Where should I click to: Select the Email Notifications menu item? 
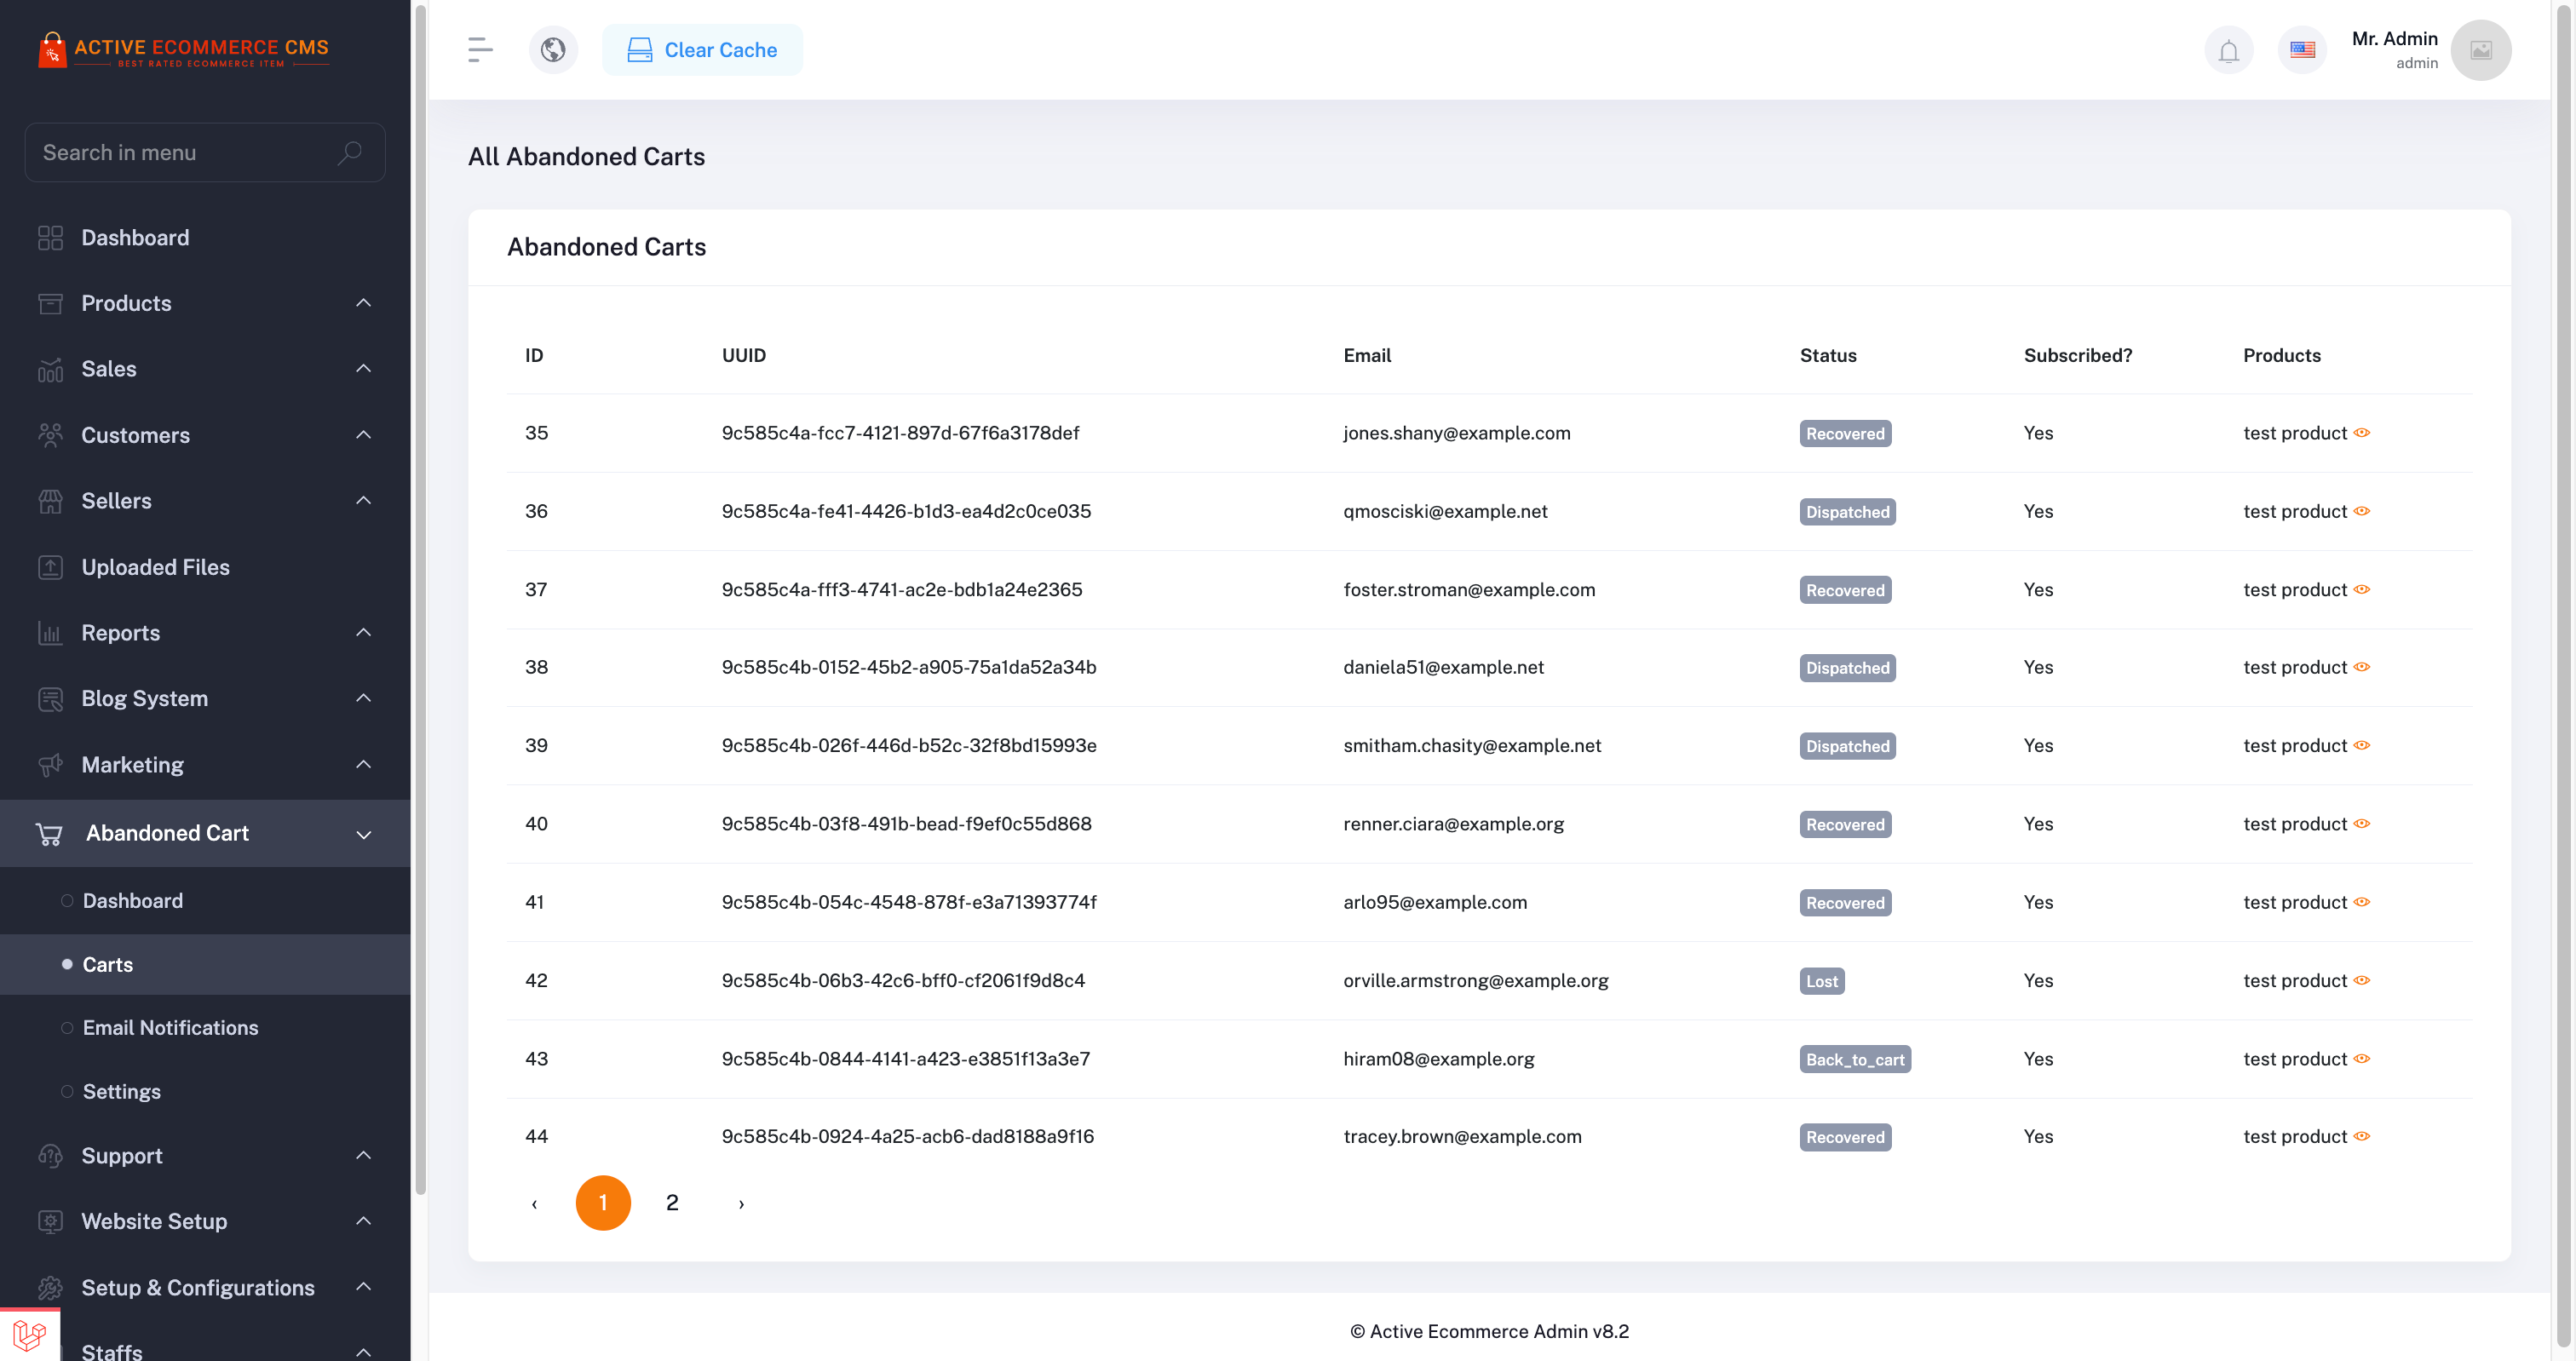[x=172, y=1027]
